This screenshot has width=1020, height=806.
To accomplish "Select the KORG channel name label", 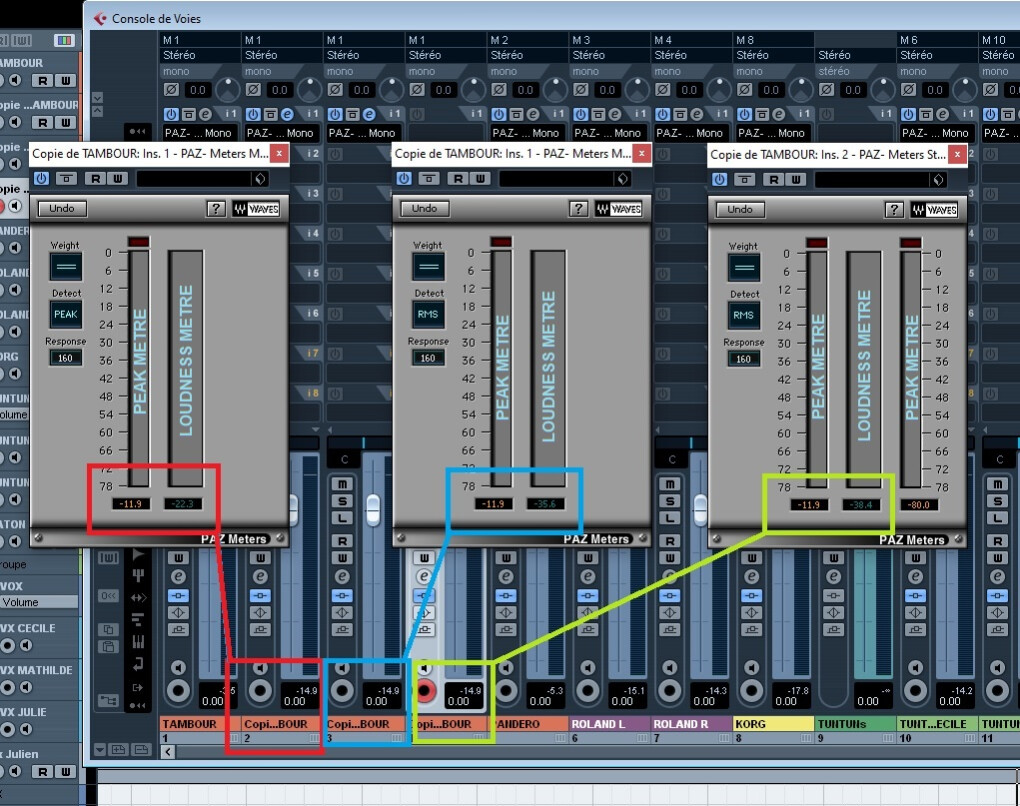I will point(773,724).
